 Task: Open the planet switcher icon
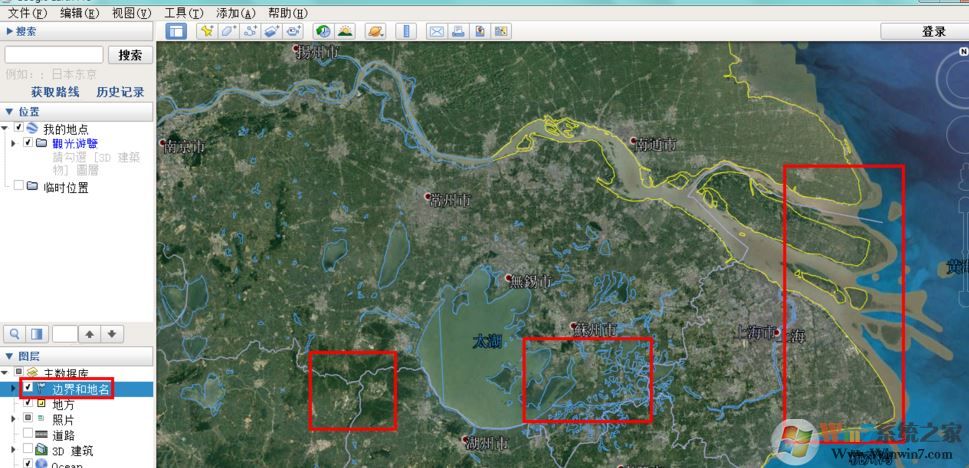tap(375, 31)
